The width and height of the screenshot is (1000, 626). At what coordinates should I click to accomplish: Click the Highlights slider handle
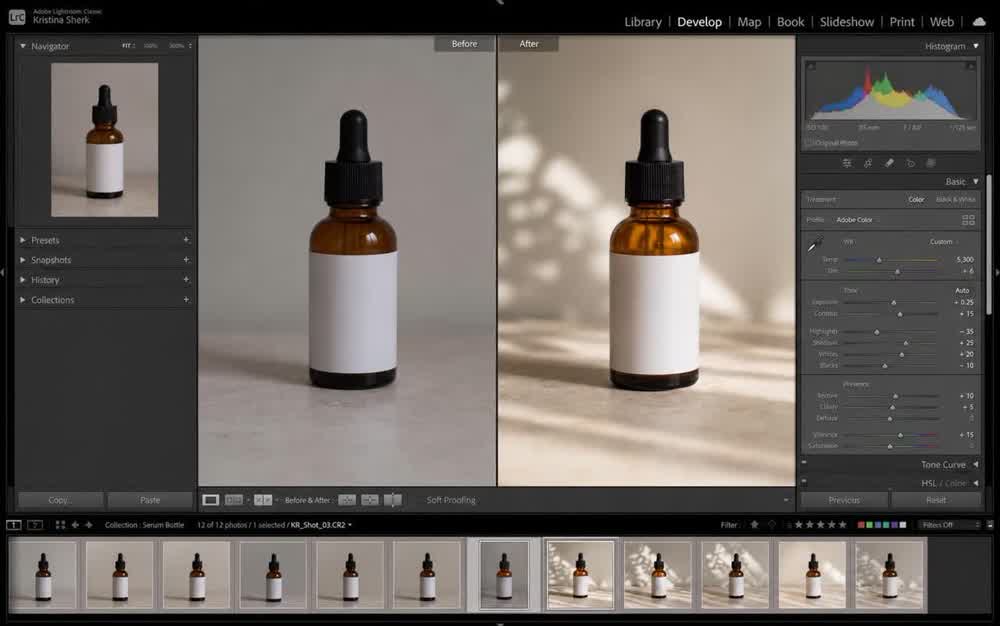877,332
